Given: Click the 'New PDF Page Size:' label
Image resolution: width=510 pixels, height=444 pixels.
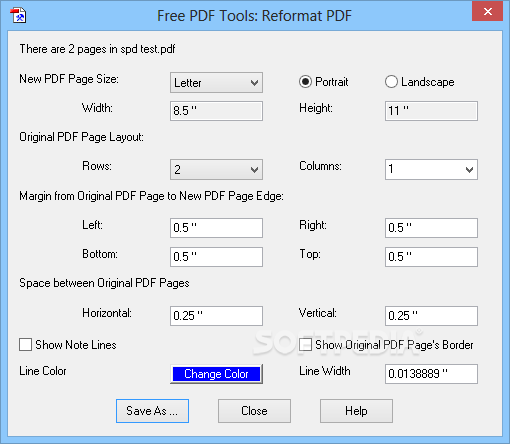Looking at the screenshot, I should pyautogui.click(x=69, y=79).
